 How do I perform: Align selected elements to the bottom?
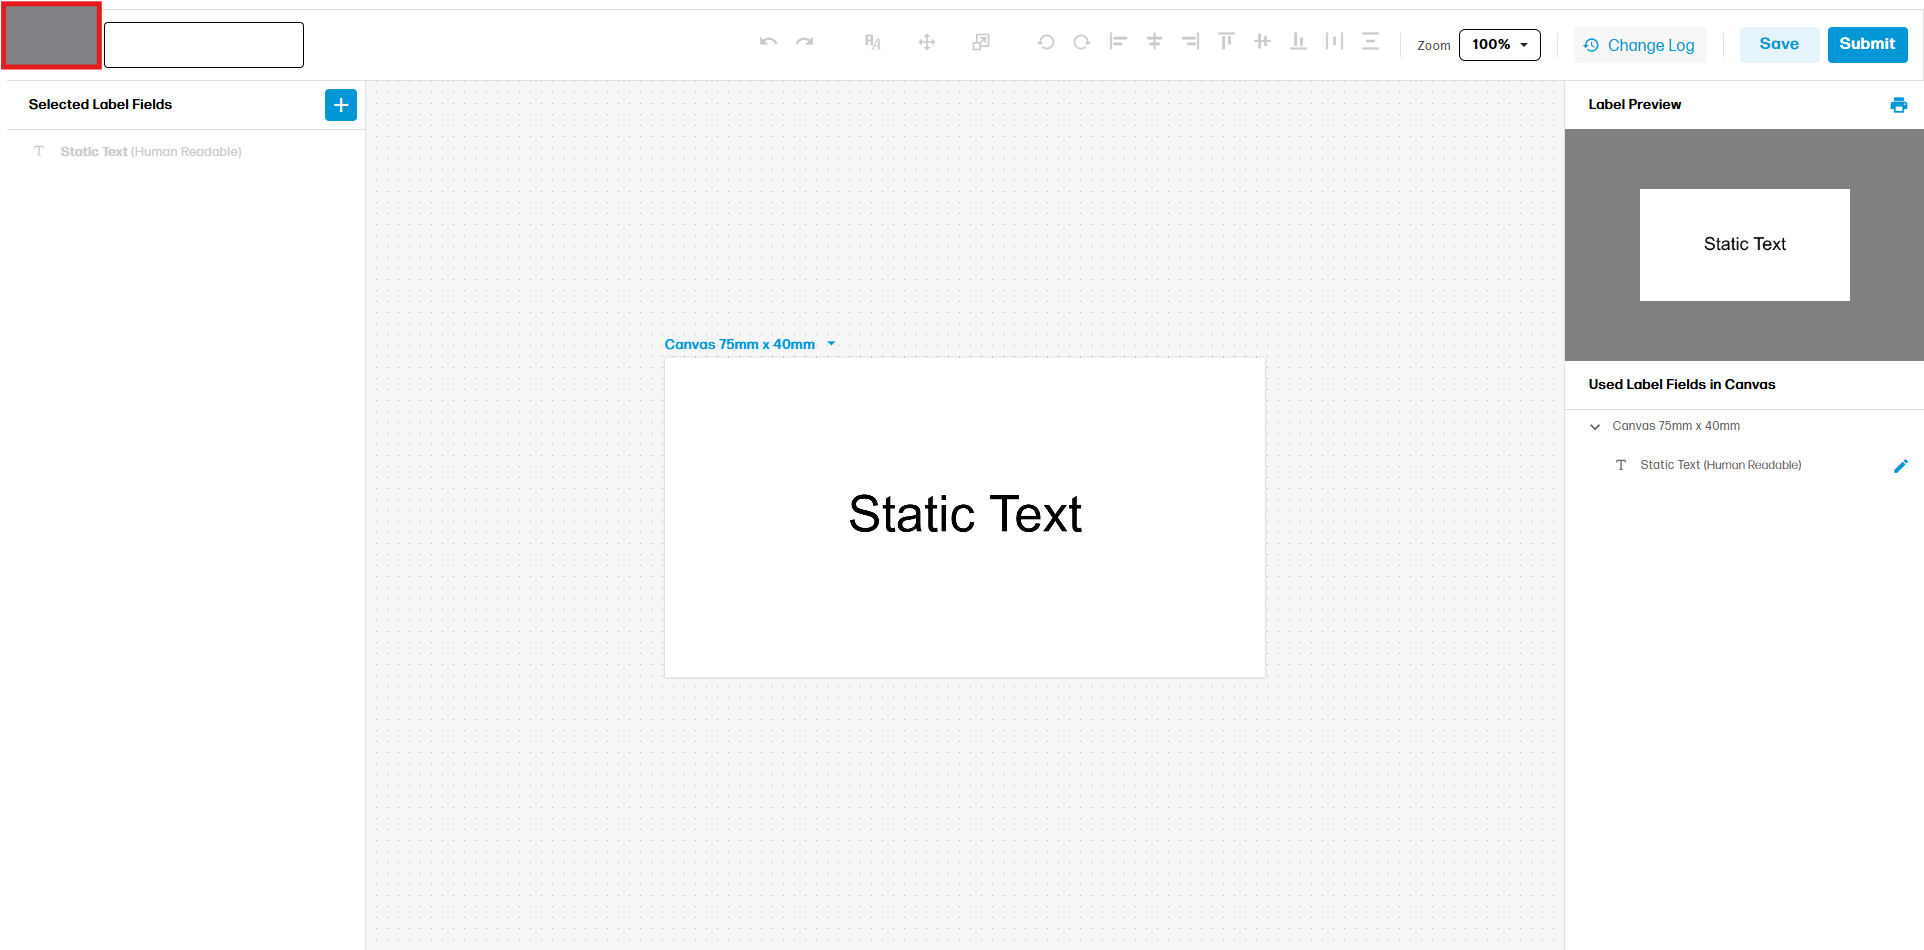tap(1298, 42)
